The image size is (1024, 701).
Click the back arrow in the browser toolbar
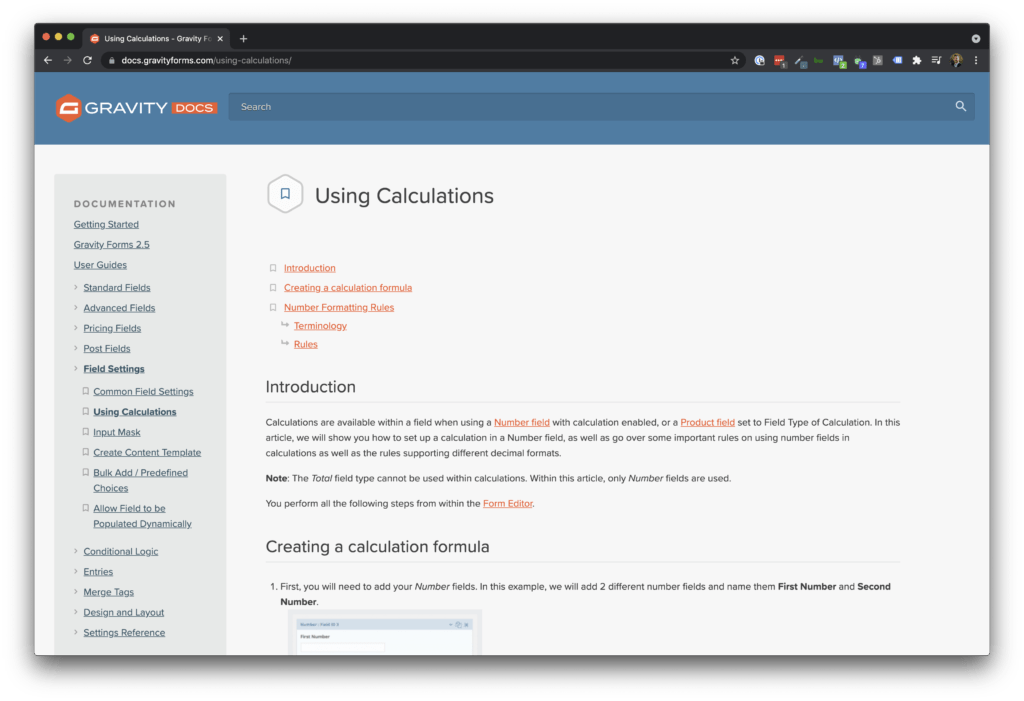(47, 60)
